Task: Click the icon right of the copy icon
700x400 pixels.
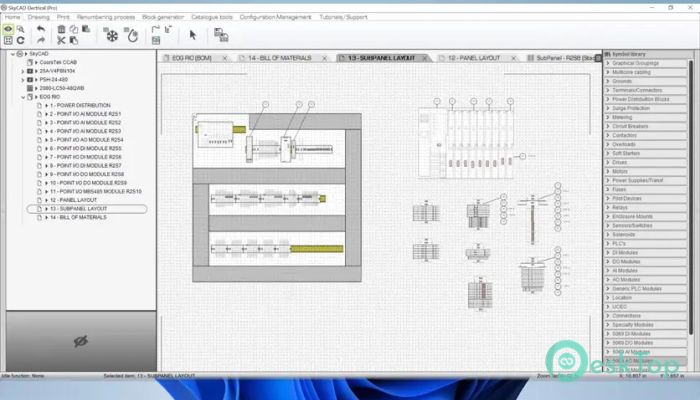Action: [x=86, y=29]
